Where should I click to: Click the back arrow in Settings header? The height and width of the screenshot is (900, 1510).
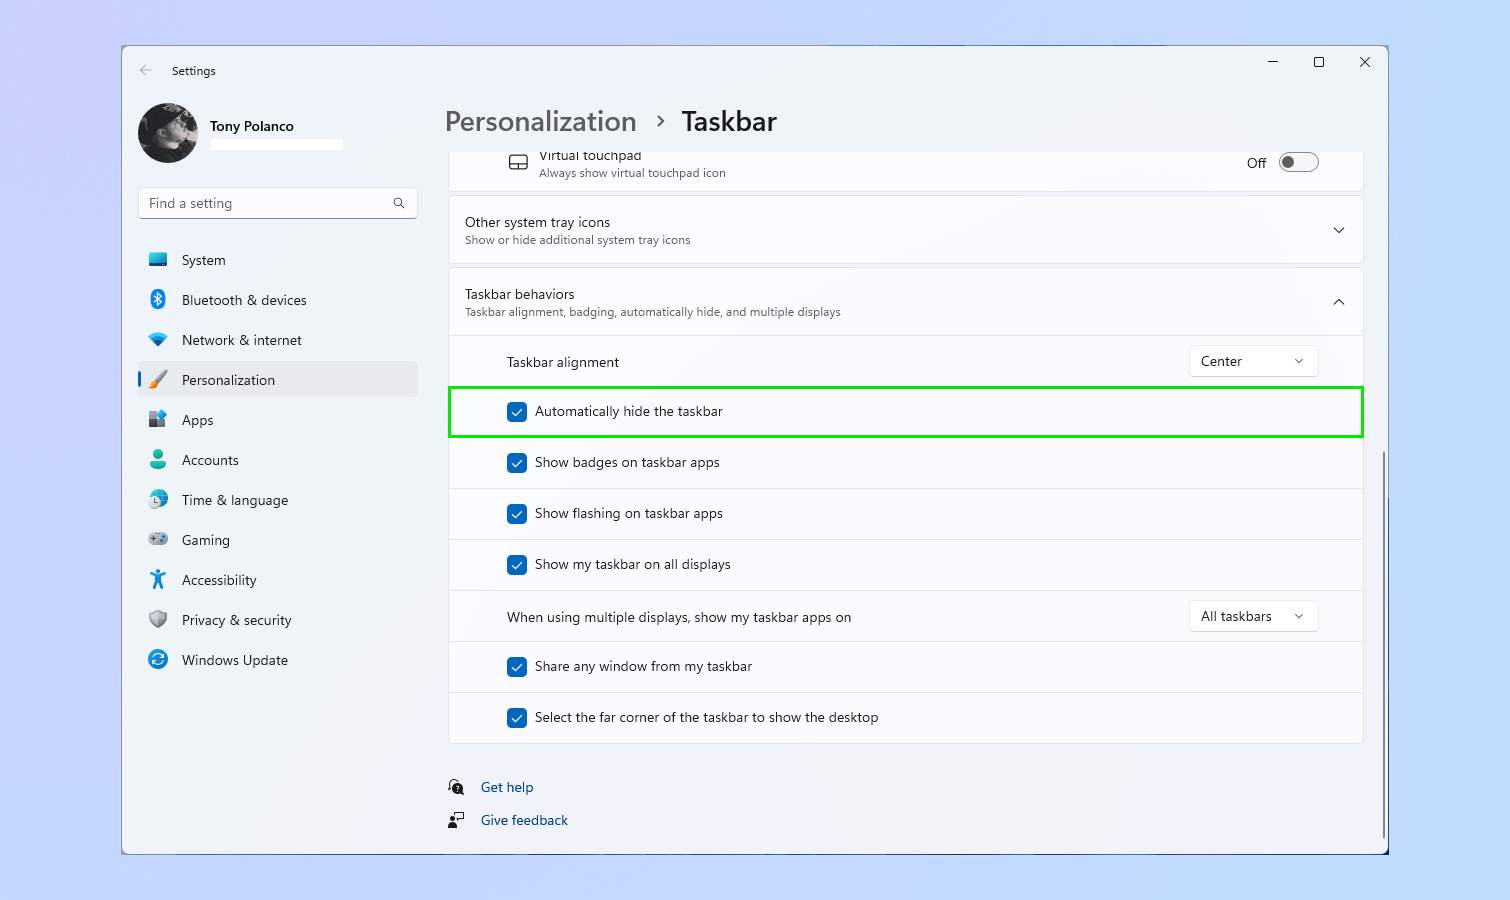coord(146,70)
